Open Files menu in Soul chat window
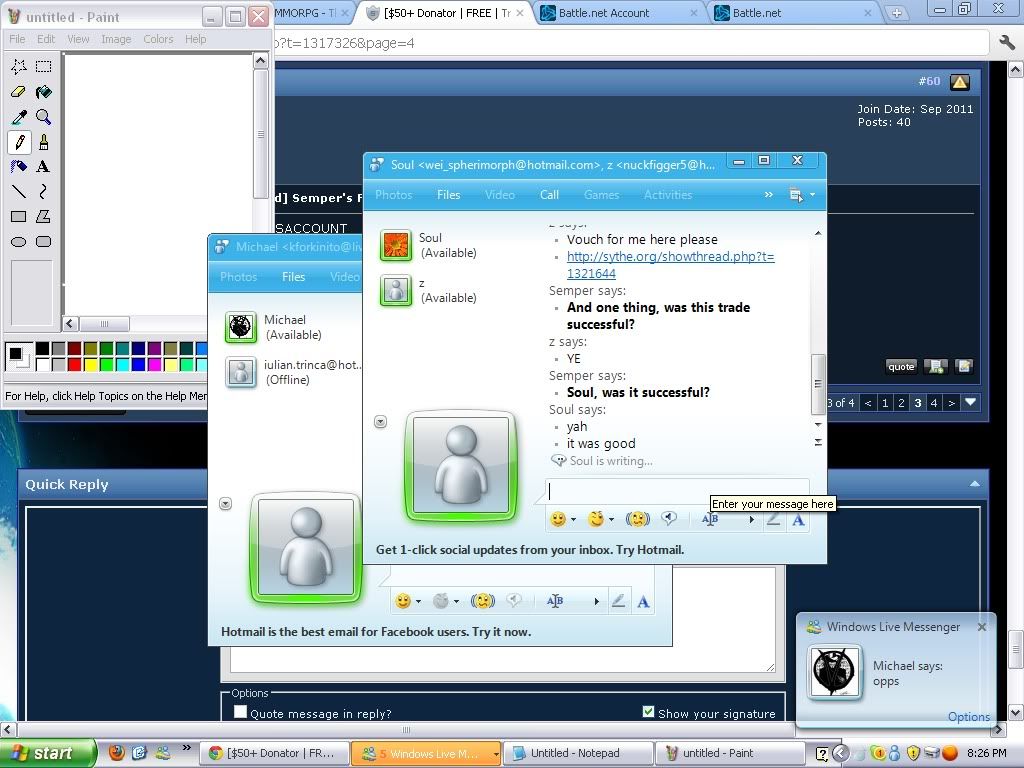Image resolution: width=1024 pixels, height=768 pixels. (449, 195)
